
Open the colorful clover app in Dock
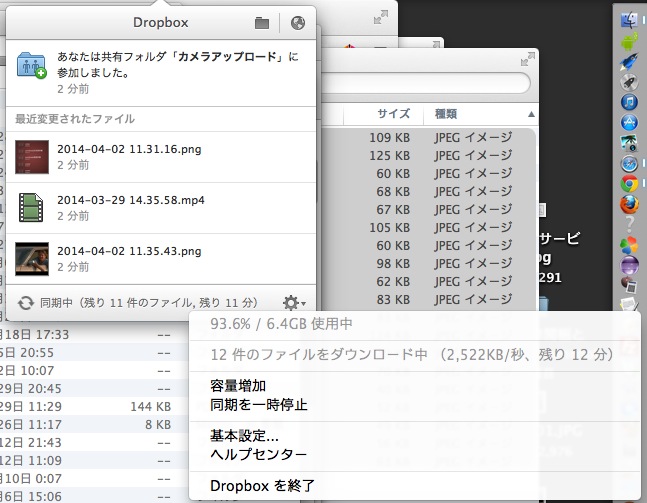629,246
